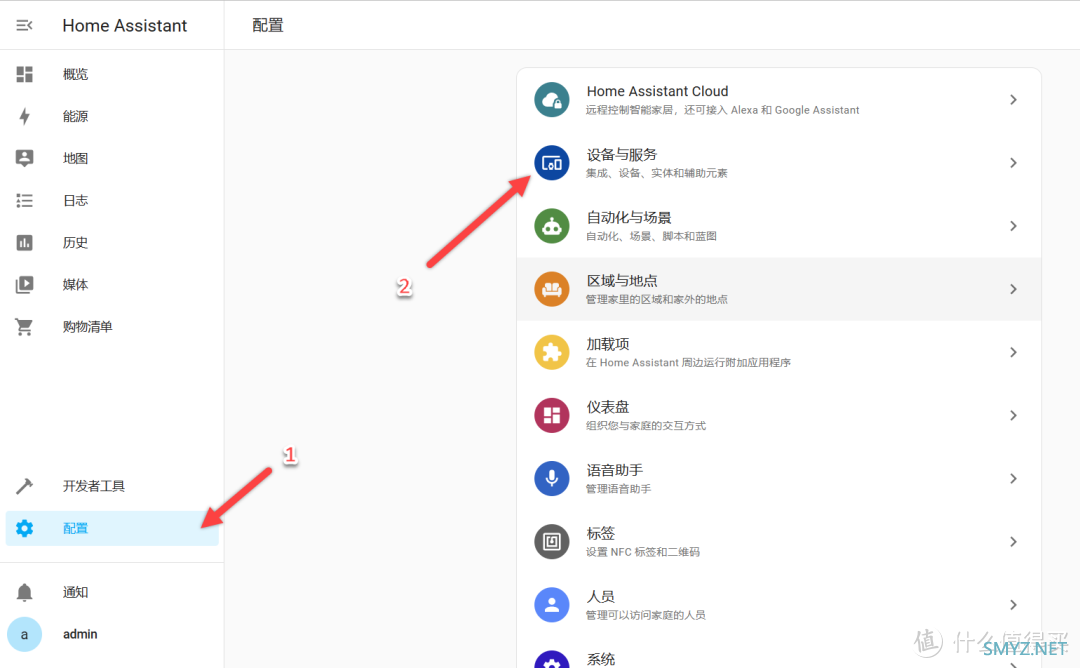This screenshot has width=1080, height=668.
Task: Open the 概览 dashboard icon
Action: point(24,74)
